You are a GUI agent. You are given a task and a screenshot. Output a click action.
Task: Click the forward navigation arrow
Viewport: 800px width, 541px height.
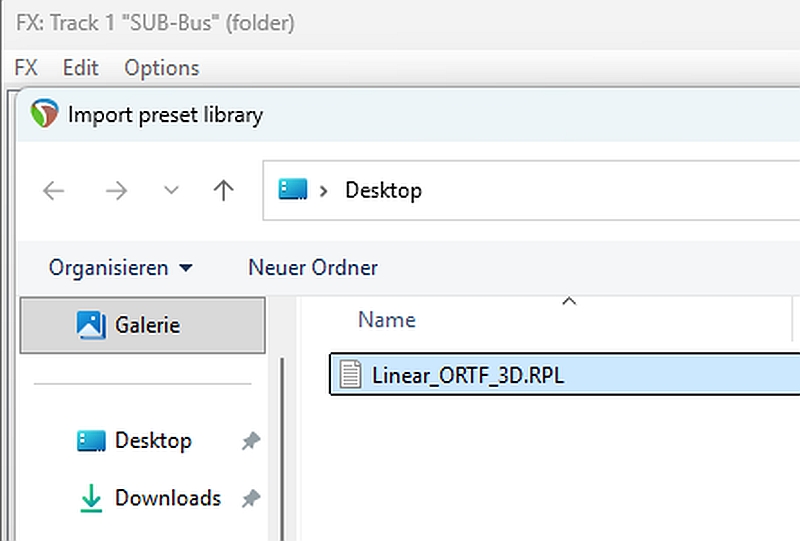tap(116, 191)
